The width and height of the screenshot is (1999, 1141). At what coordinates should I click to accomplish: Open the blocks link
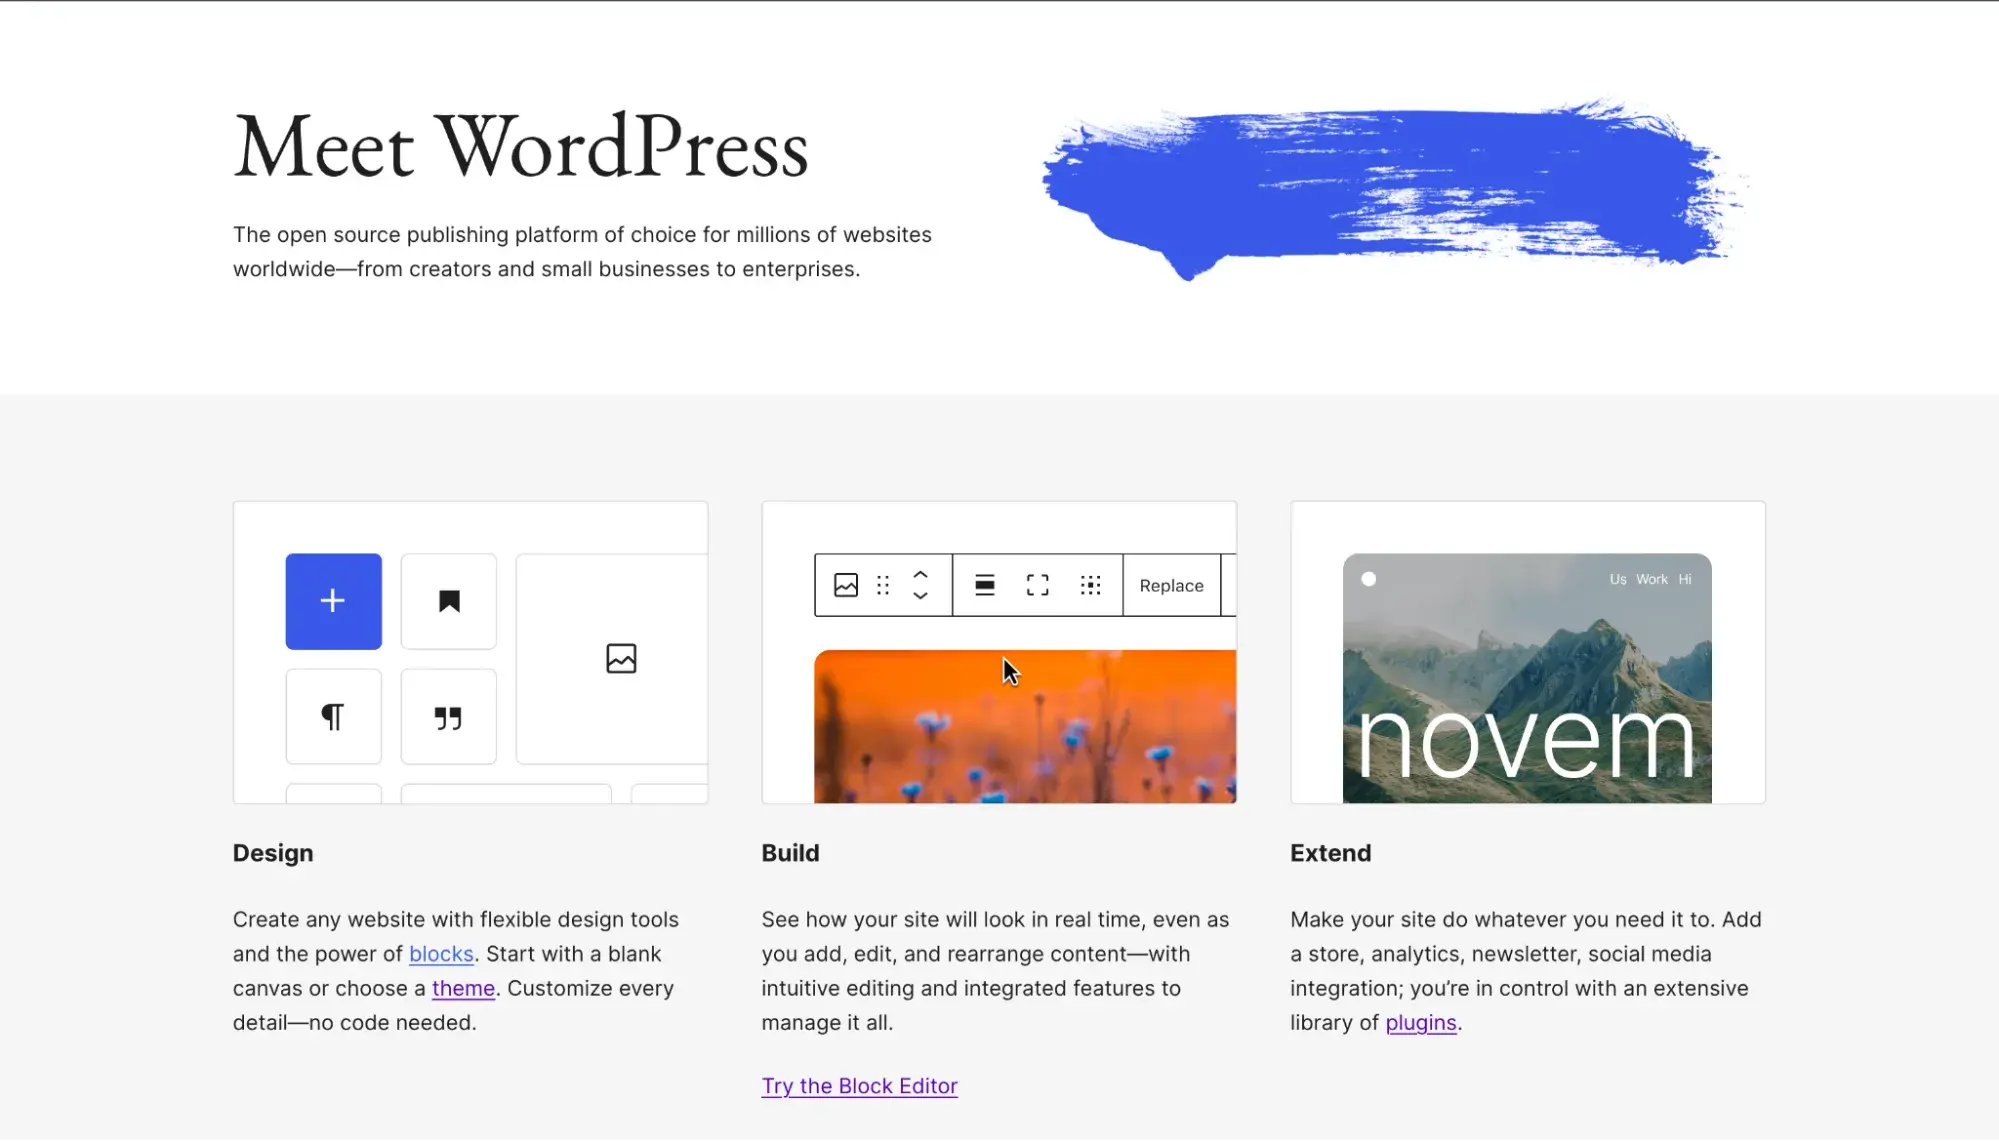tap(441, 954)
